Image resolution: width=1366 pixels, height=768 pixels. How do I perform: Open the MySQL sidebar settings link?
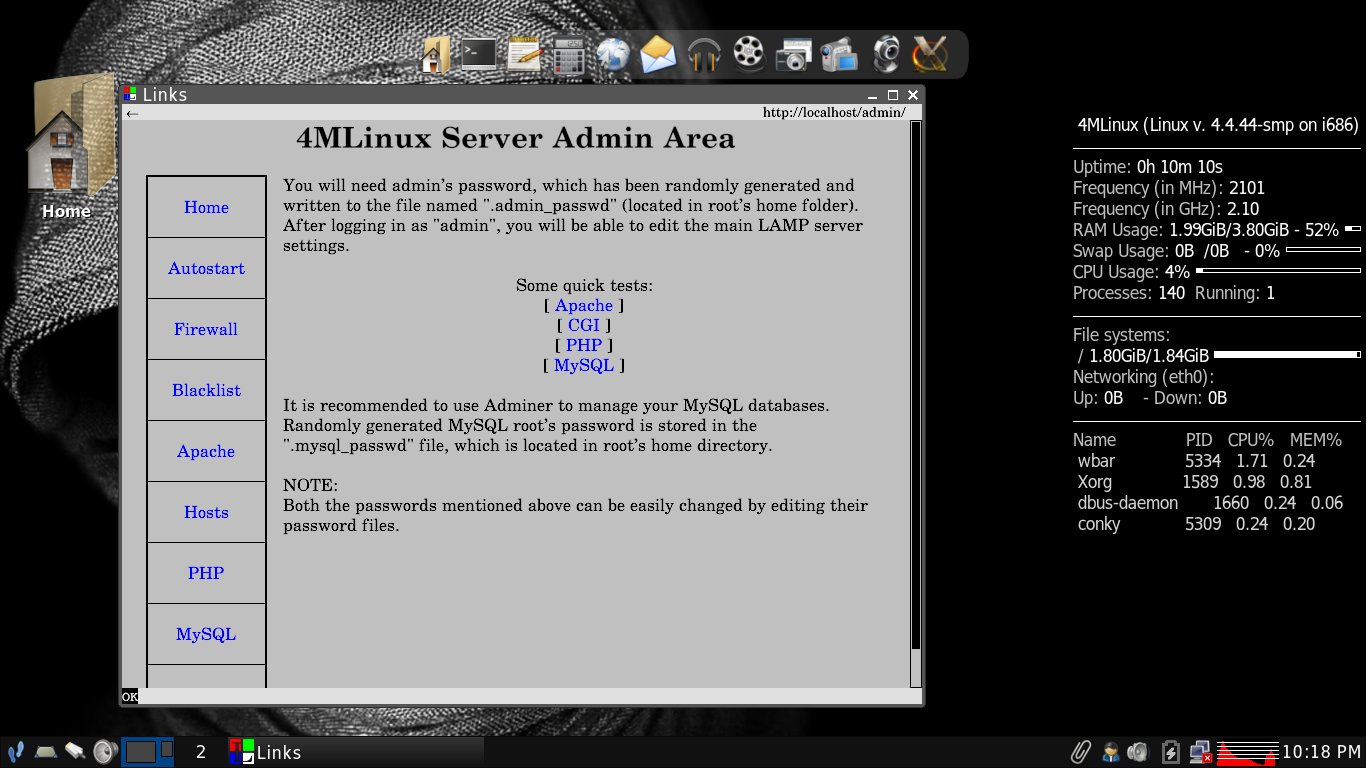[x=206, y=634]
